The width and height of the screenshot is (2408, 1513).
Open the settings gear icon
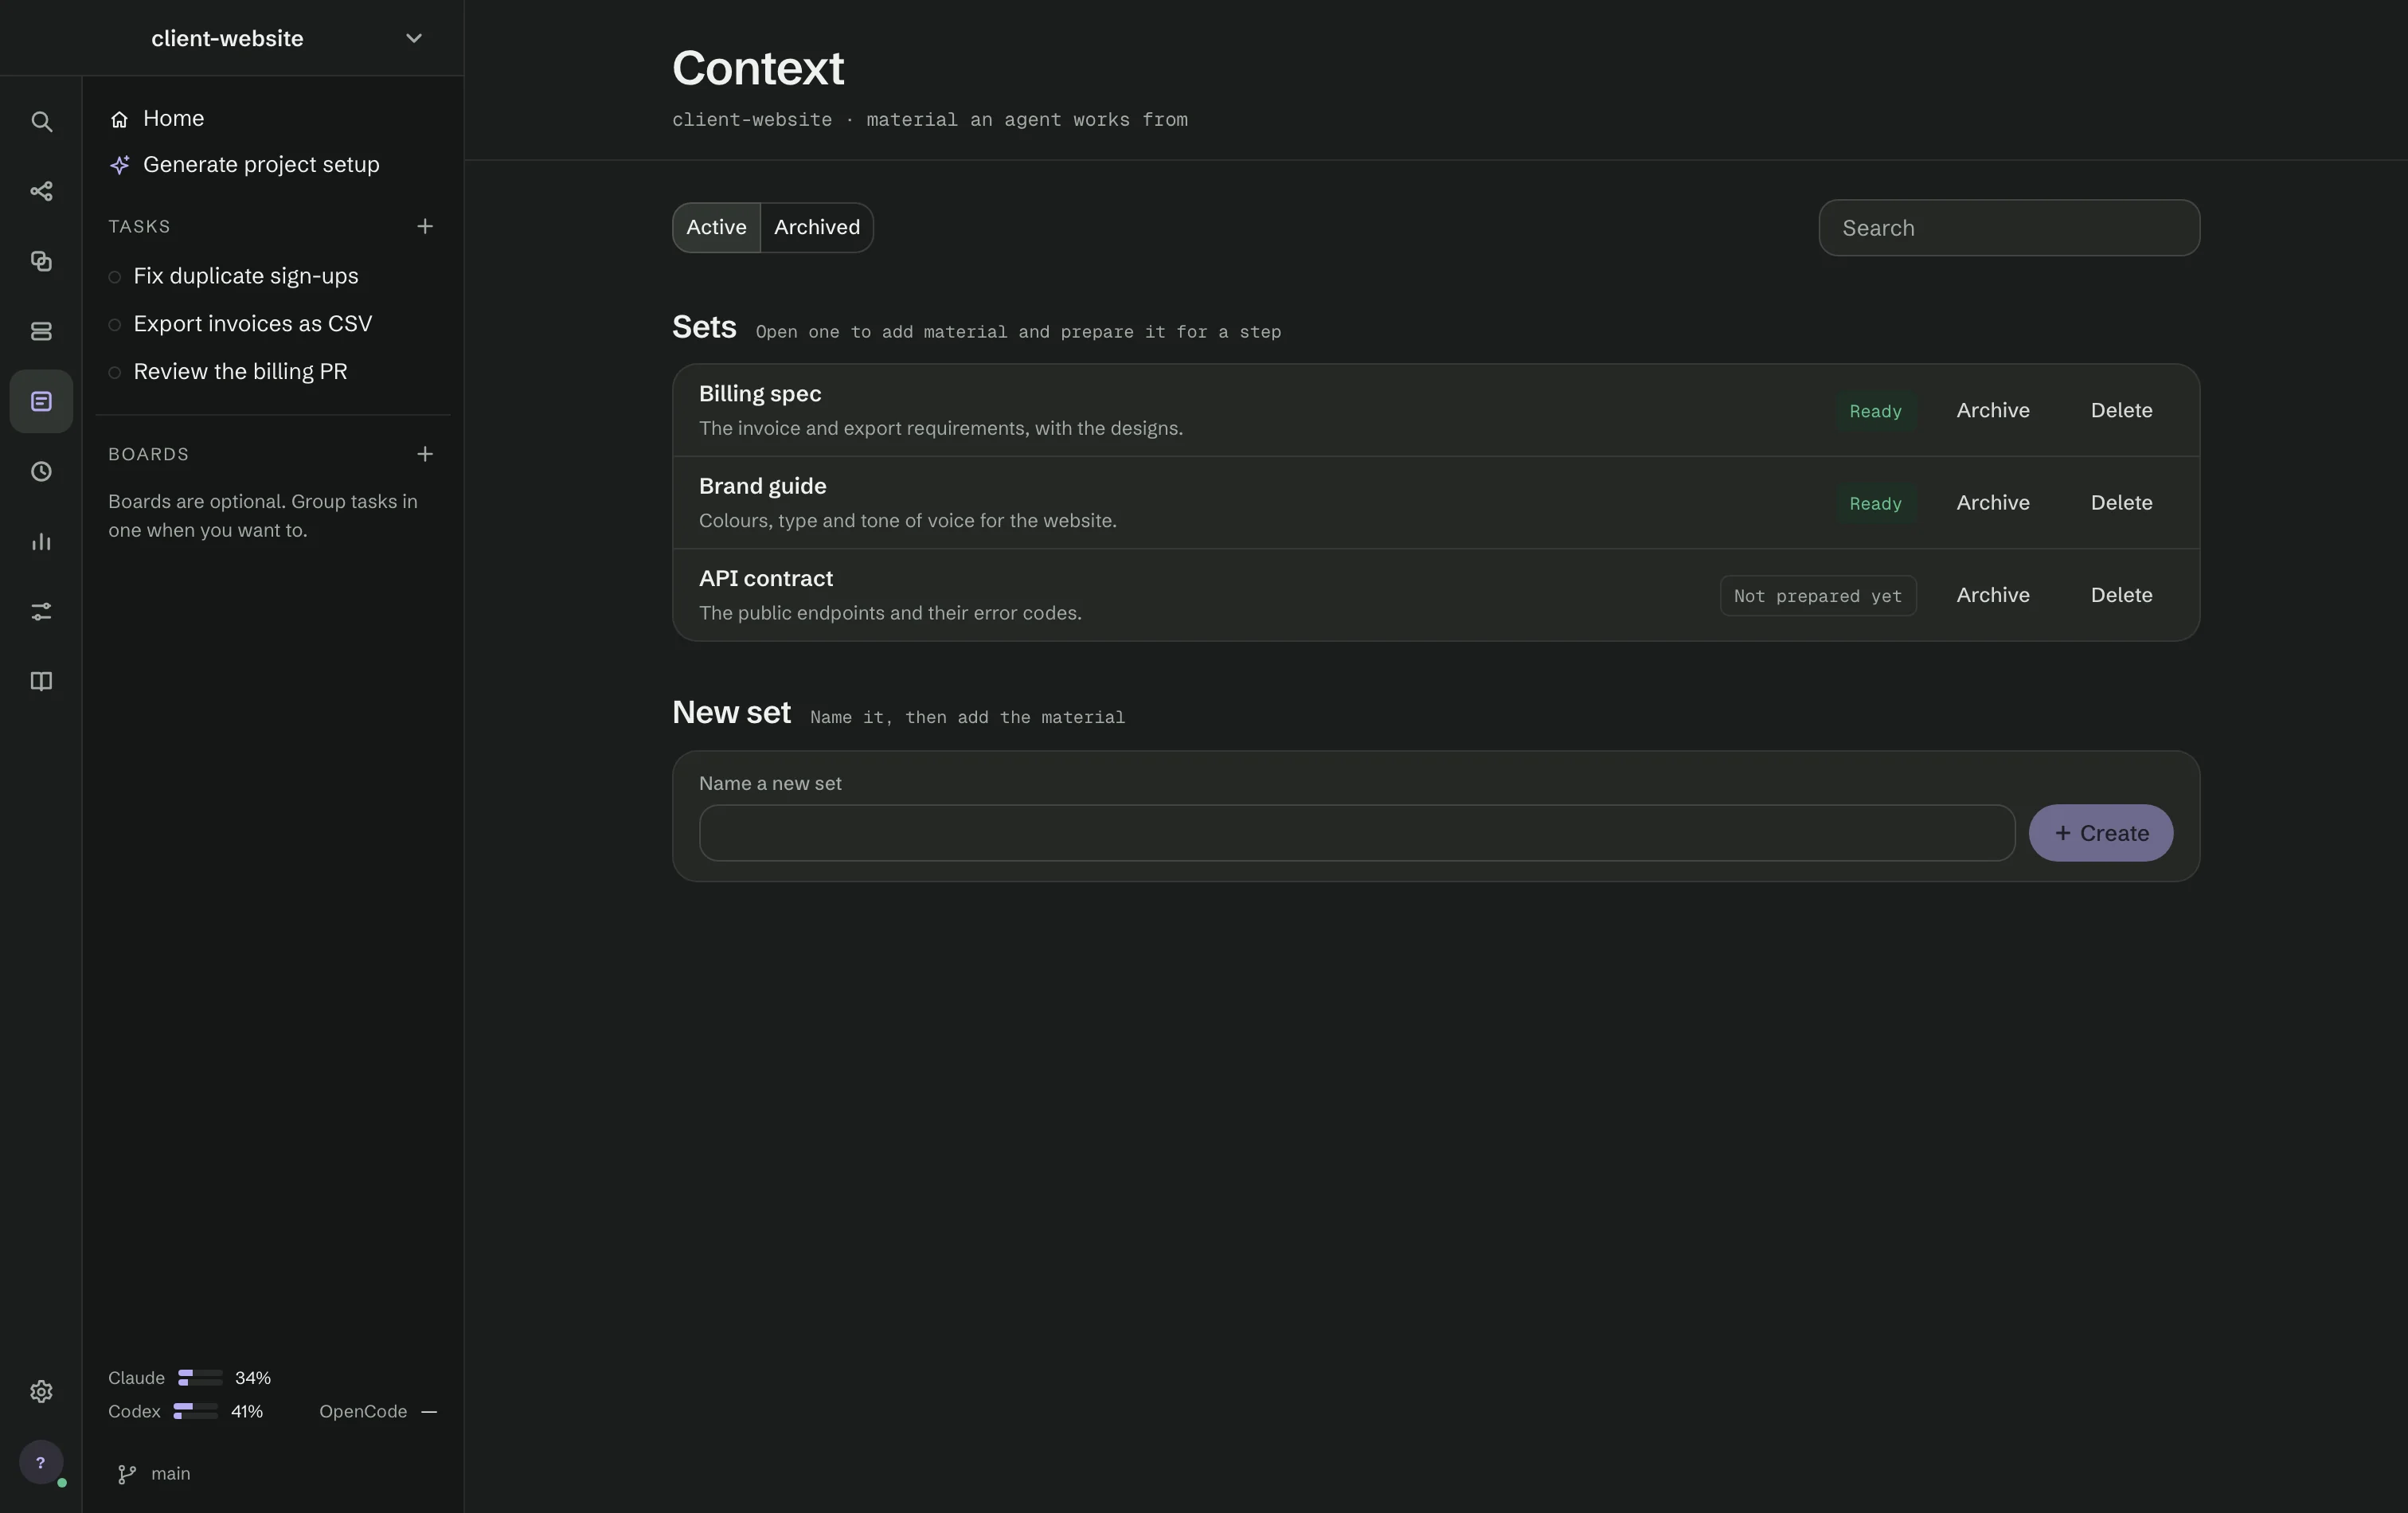pos(41,1391)
